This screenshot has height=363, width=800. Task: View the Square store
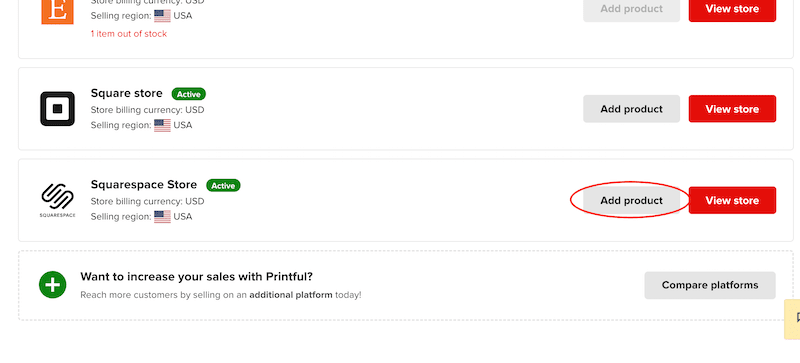732,109
